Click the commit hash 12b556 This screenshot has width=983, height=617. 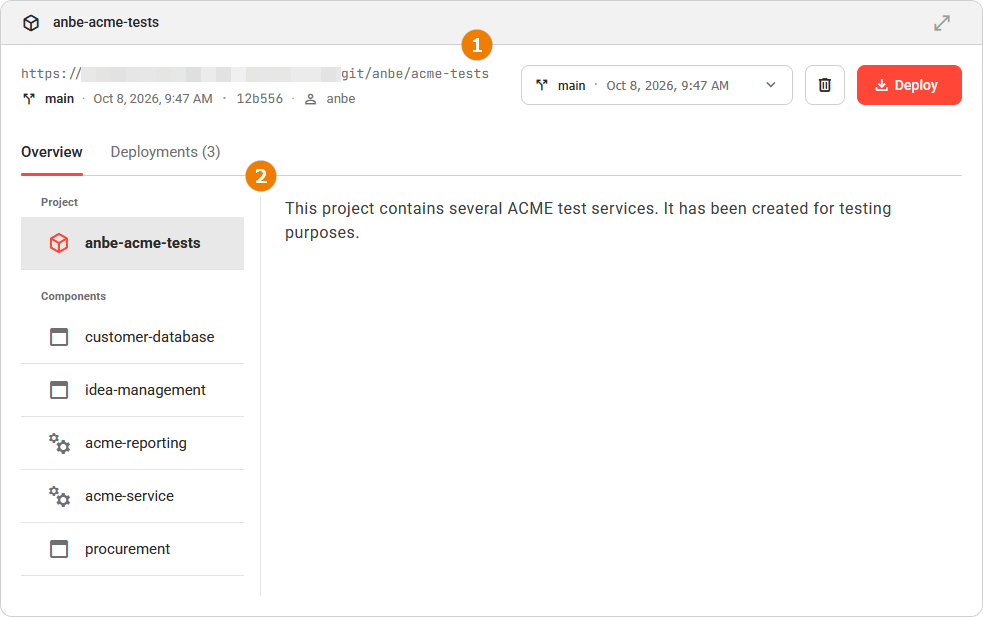(260, 99)
